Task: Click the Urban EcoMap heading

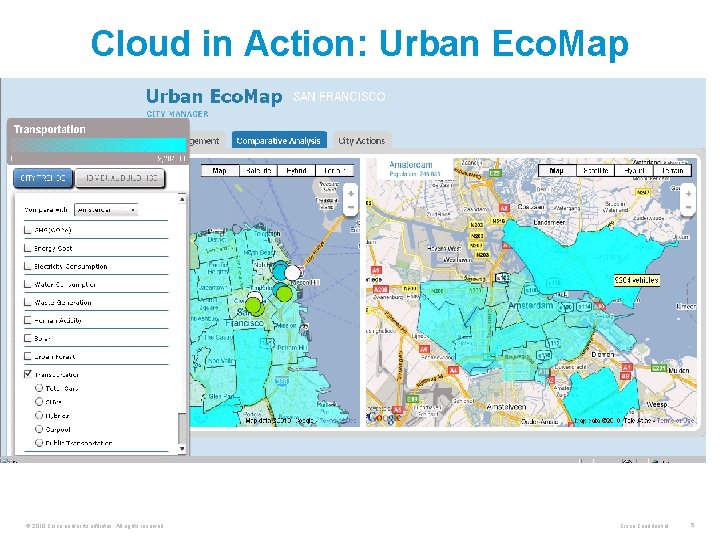Action: point(214,96)
